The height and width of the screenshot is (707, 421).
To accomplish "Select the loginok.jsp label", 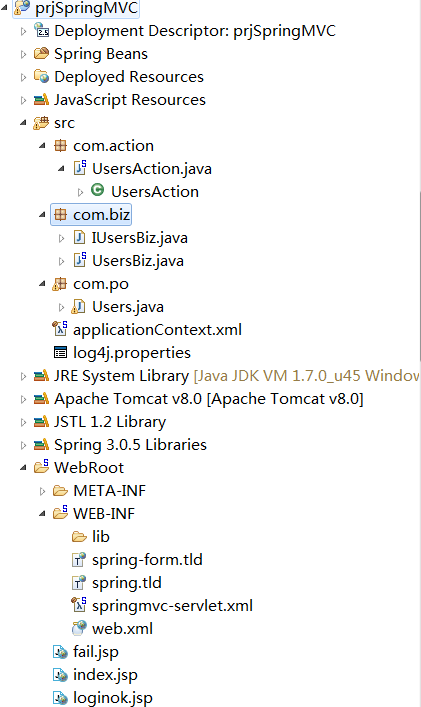I will [x=113, y=698].
